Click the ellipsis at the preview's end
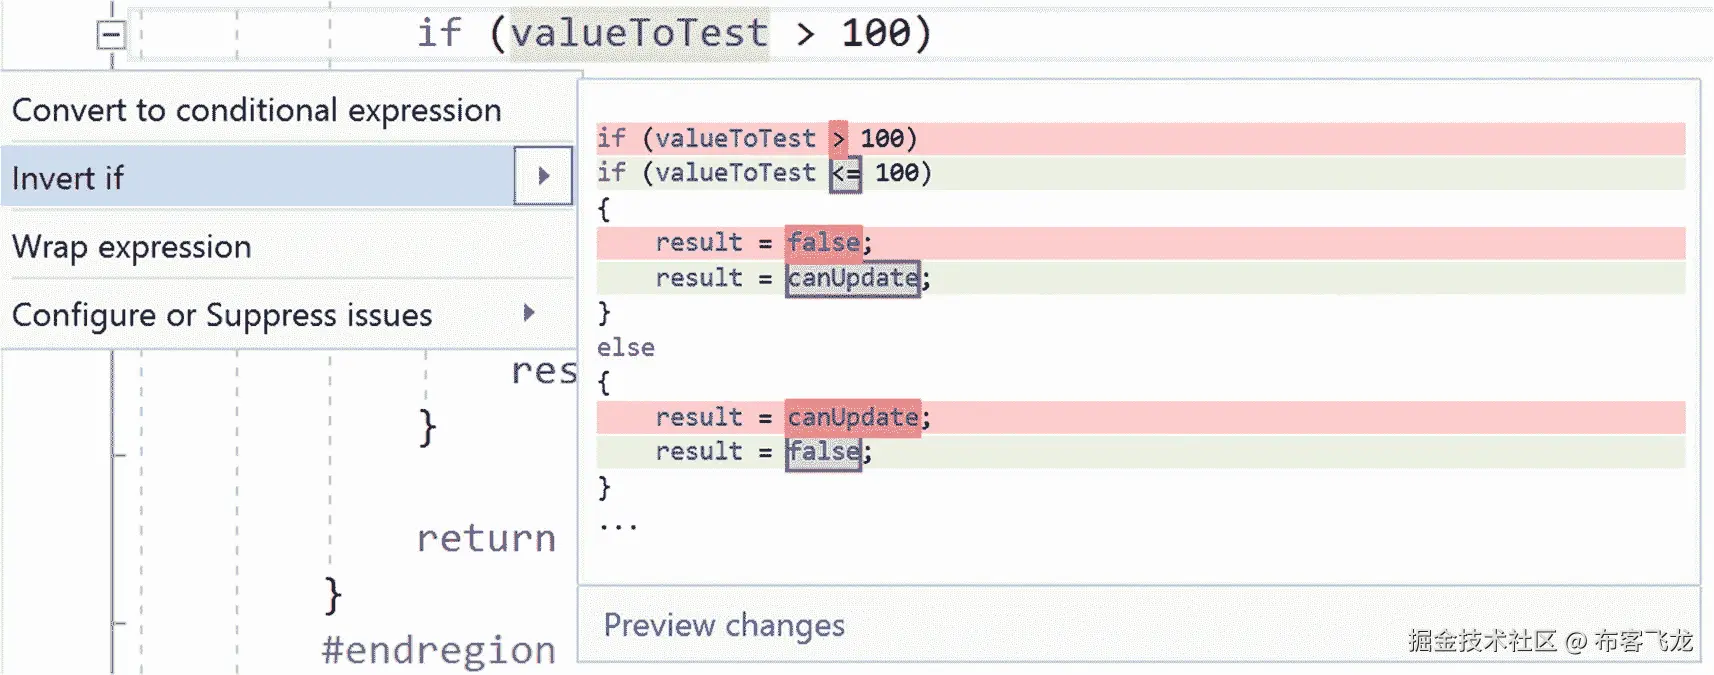The image size is (1714, 675). tap(618, 525)
